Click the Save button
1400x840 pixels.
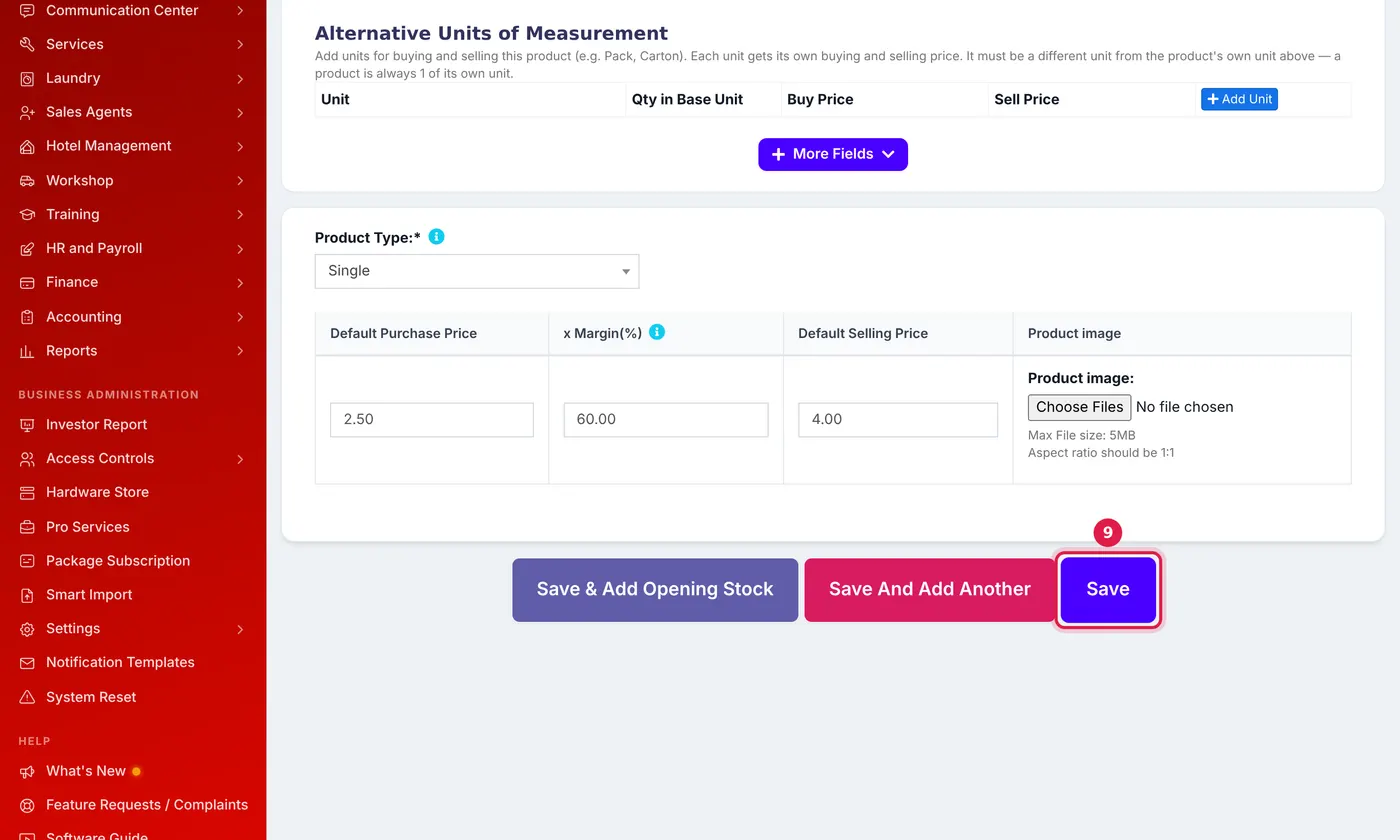pyautogui.click(x=1108, y=590)
